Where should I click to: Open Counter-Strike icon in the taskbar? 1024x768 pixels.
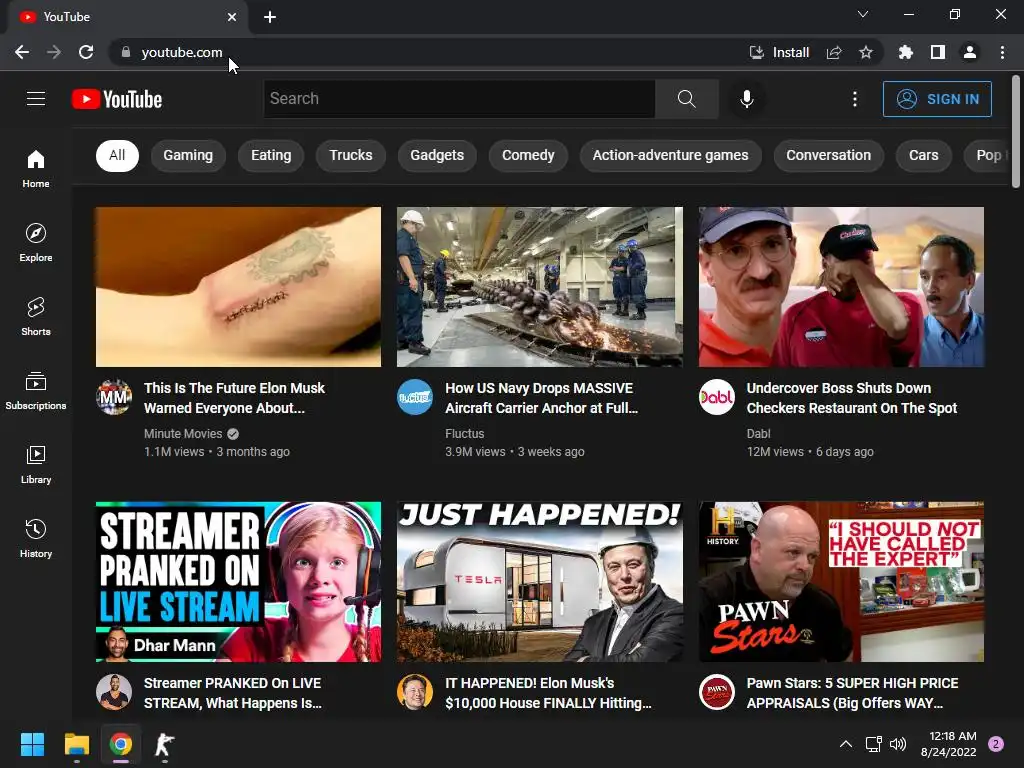tap(165, 744)
